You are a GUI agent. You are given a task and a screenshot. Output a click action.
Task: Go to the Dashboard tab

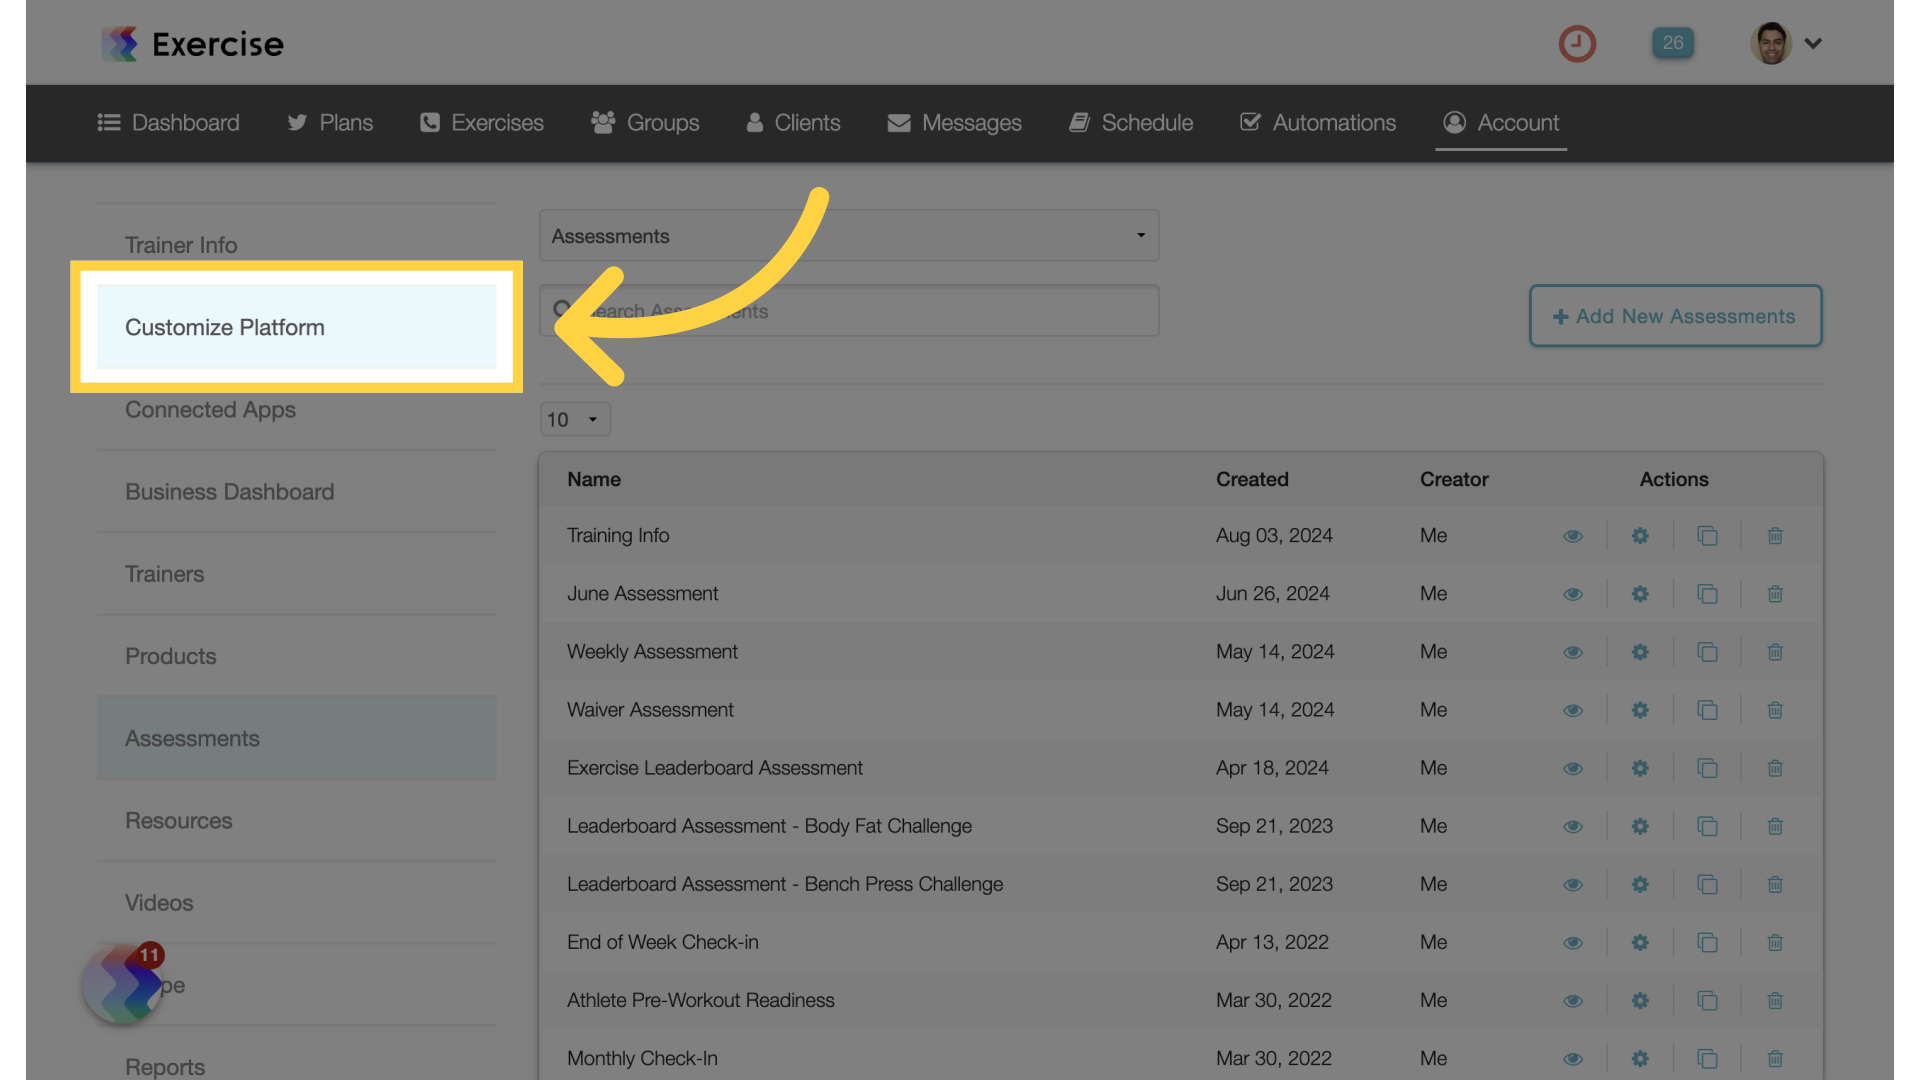[168, 123]
